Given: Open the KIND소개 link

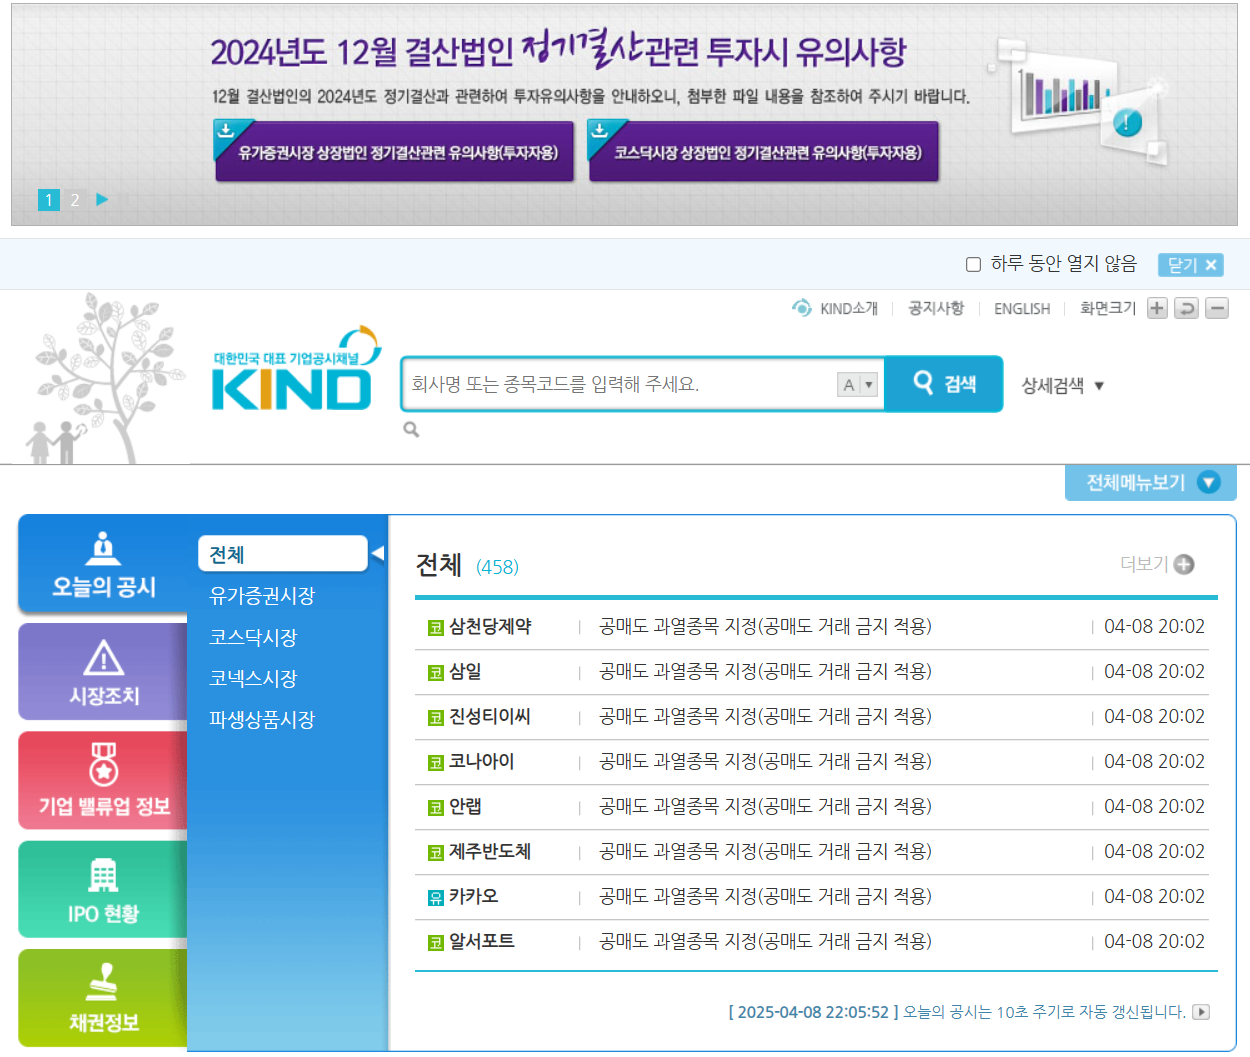Looking at the screenshot, I should (x=849, y=308).
